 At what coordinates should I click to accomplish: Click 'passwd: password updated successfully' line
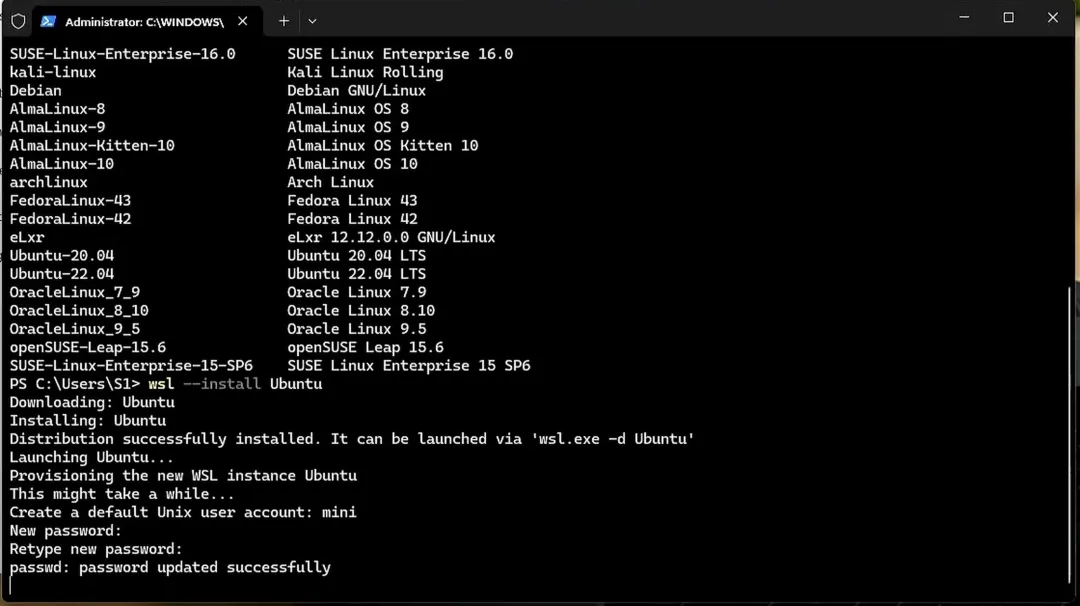pos(170,567)
